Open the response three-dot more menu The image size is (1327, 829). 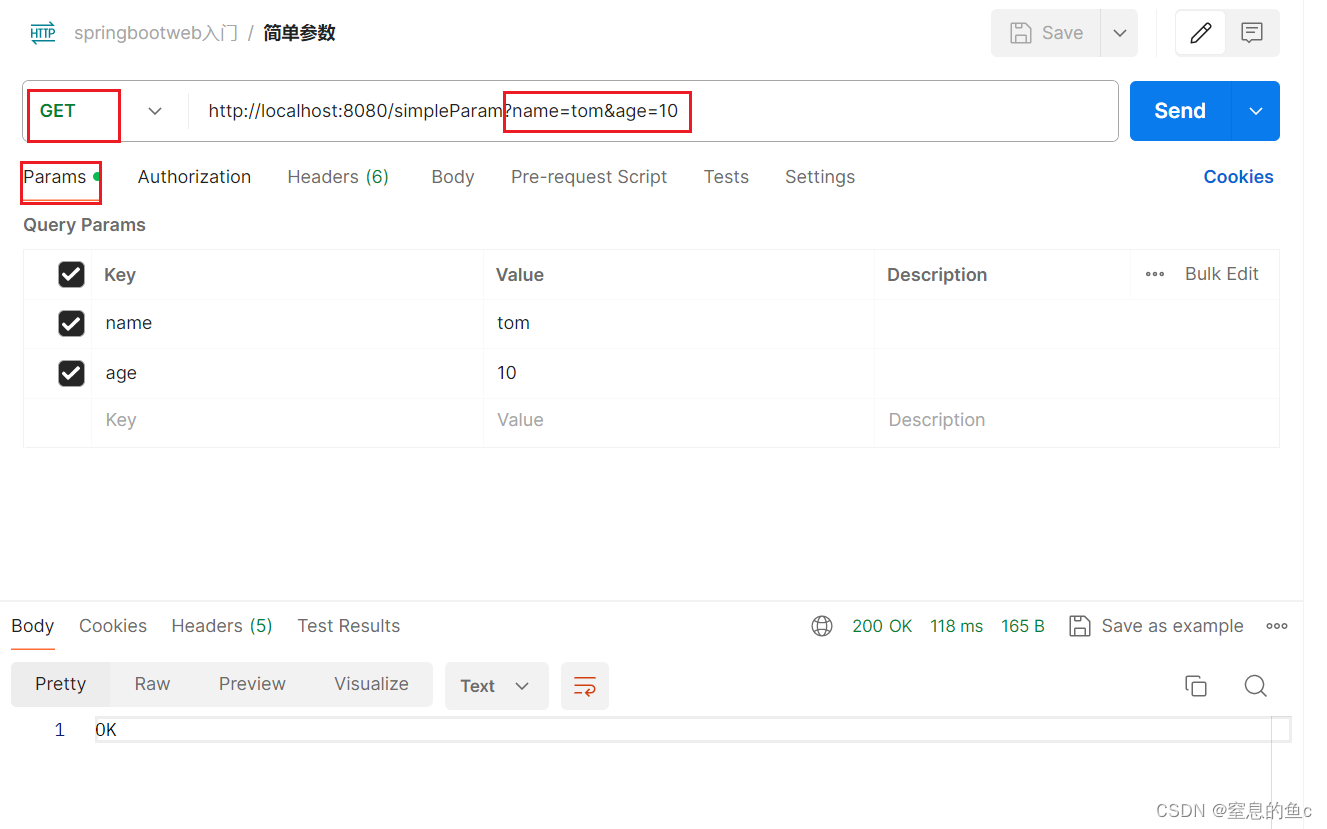(1277, 626)
